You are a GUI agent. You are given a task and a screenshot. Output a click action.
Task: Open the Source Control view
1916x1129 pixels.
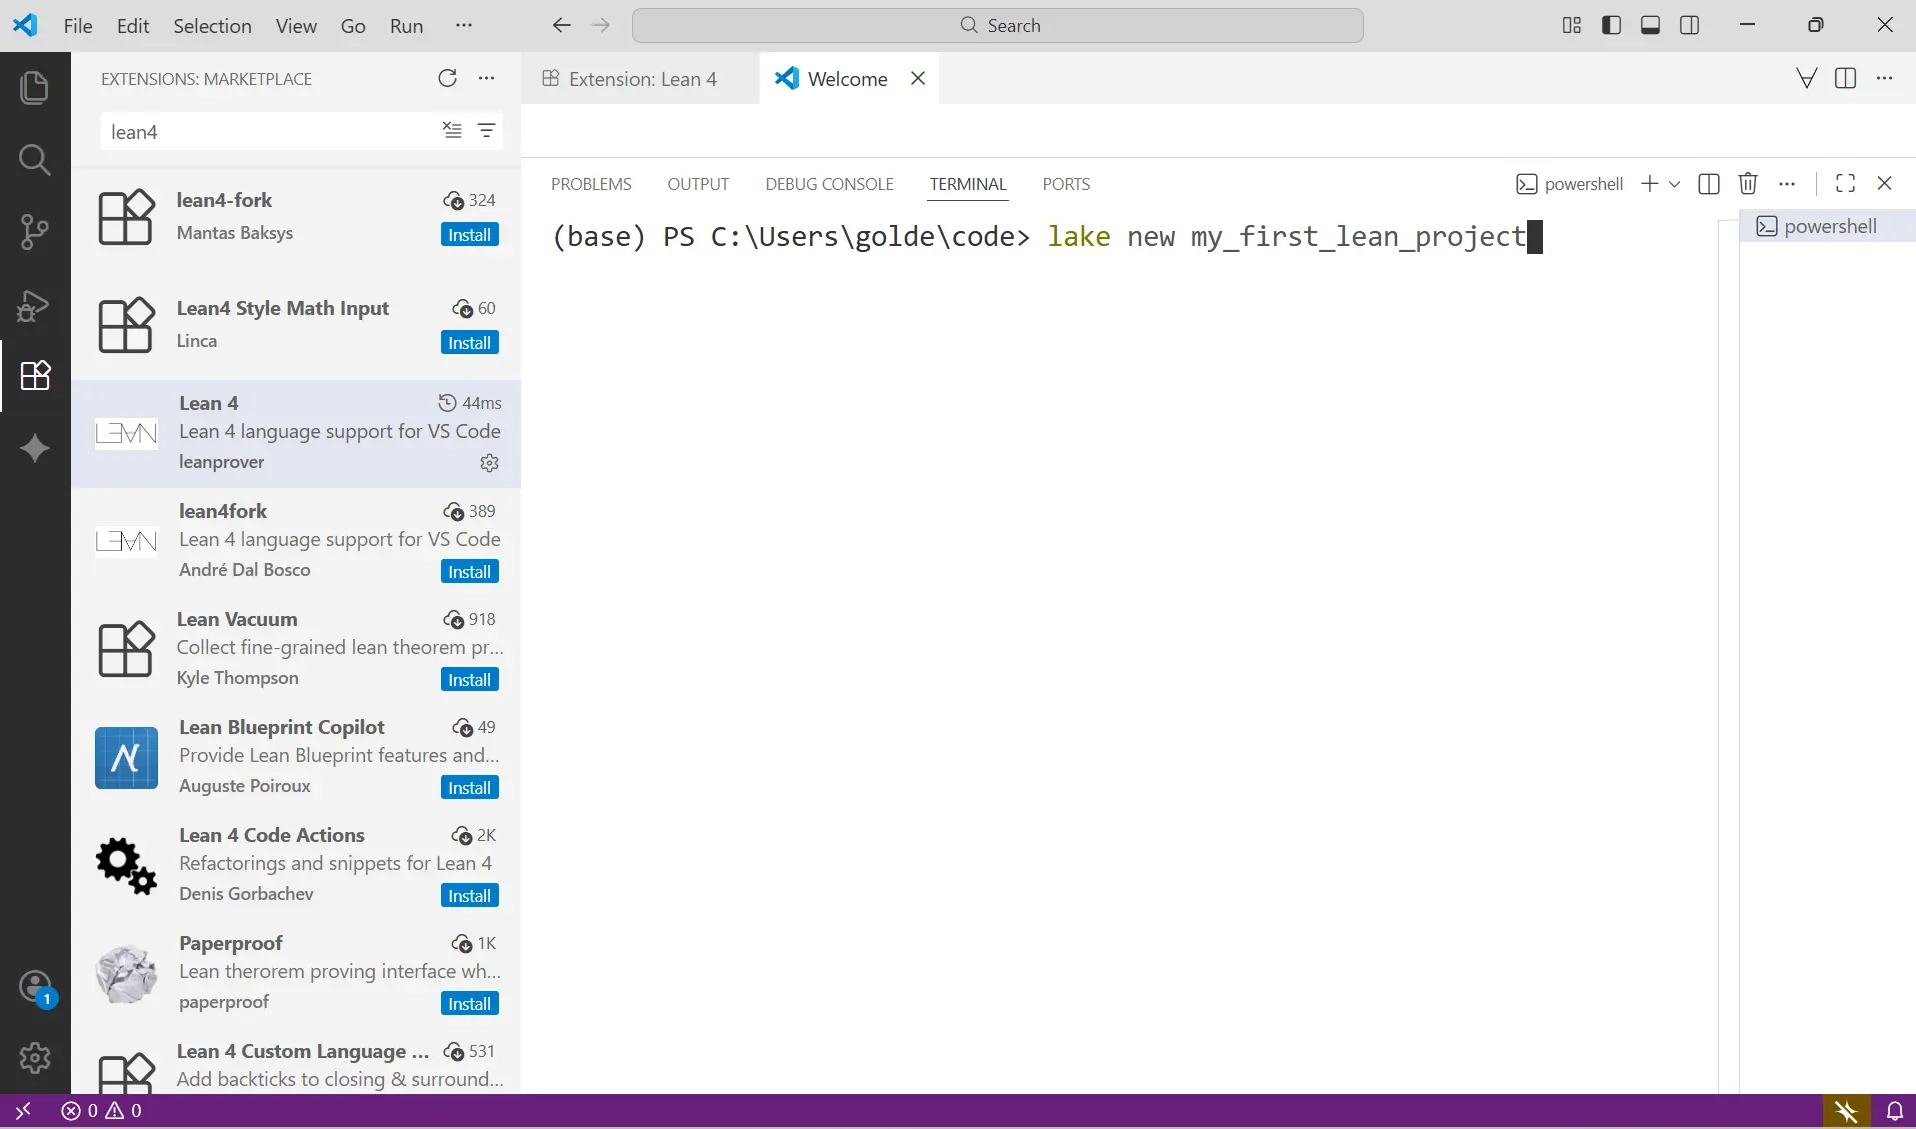[34, 232]
